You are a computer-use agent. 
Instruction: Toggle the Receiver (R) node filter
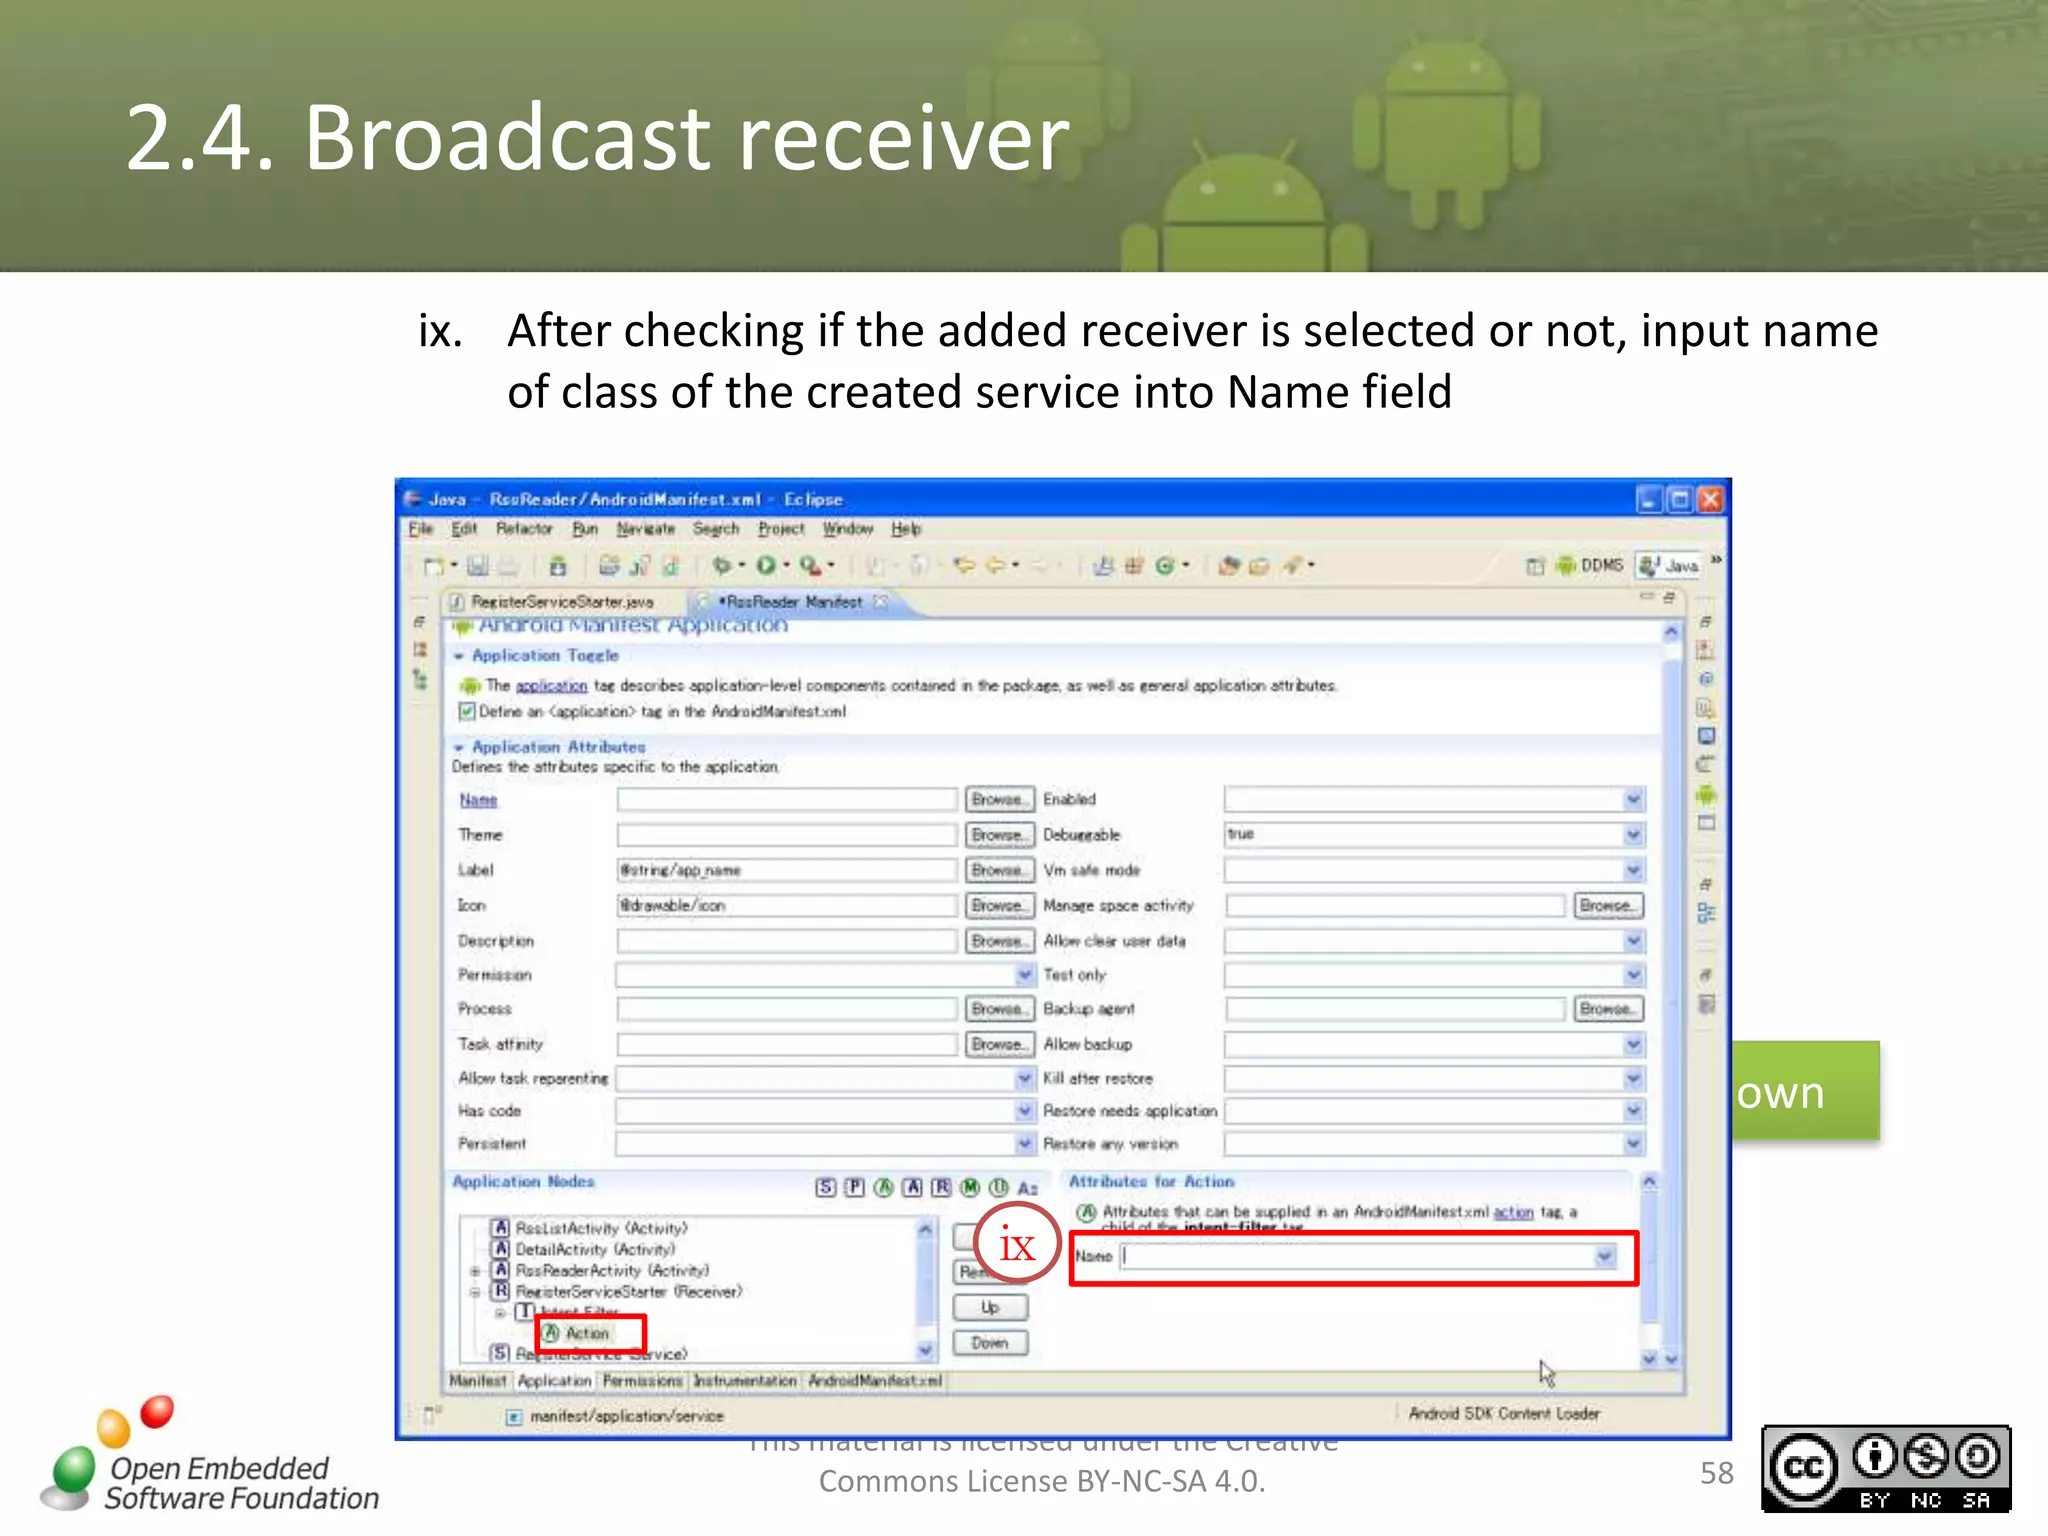(941, 1188)
